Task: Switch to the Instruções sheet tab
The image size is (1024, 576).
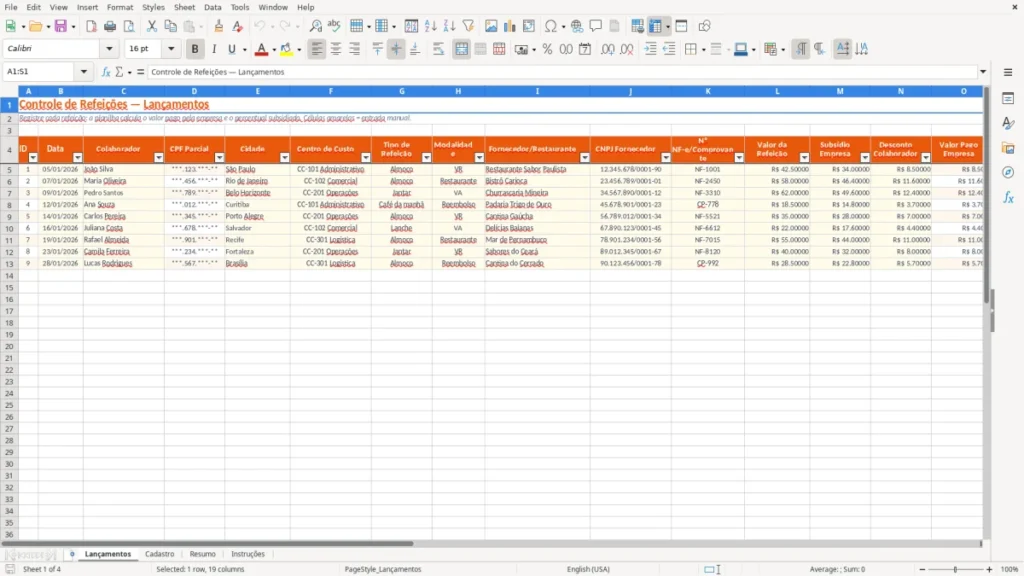Action: pyautogui.click(x=248, y=554)
